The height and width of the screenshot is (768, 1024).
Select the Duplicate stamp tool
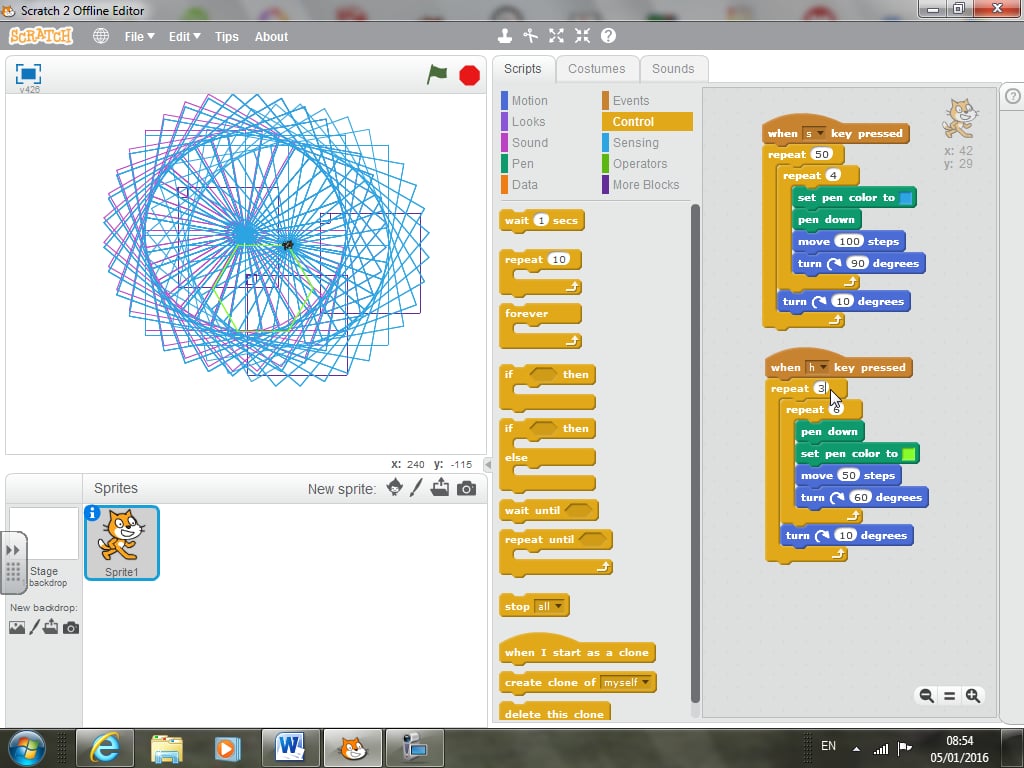coord(504,36)
